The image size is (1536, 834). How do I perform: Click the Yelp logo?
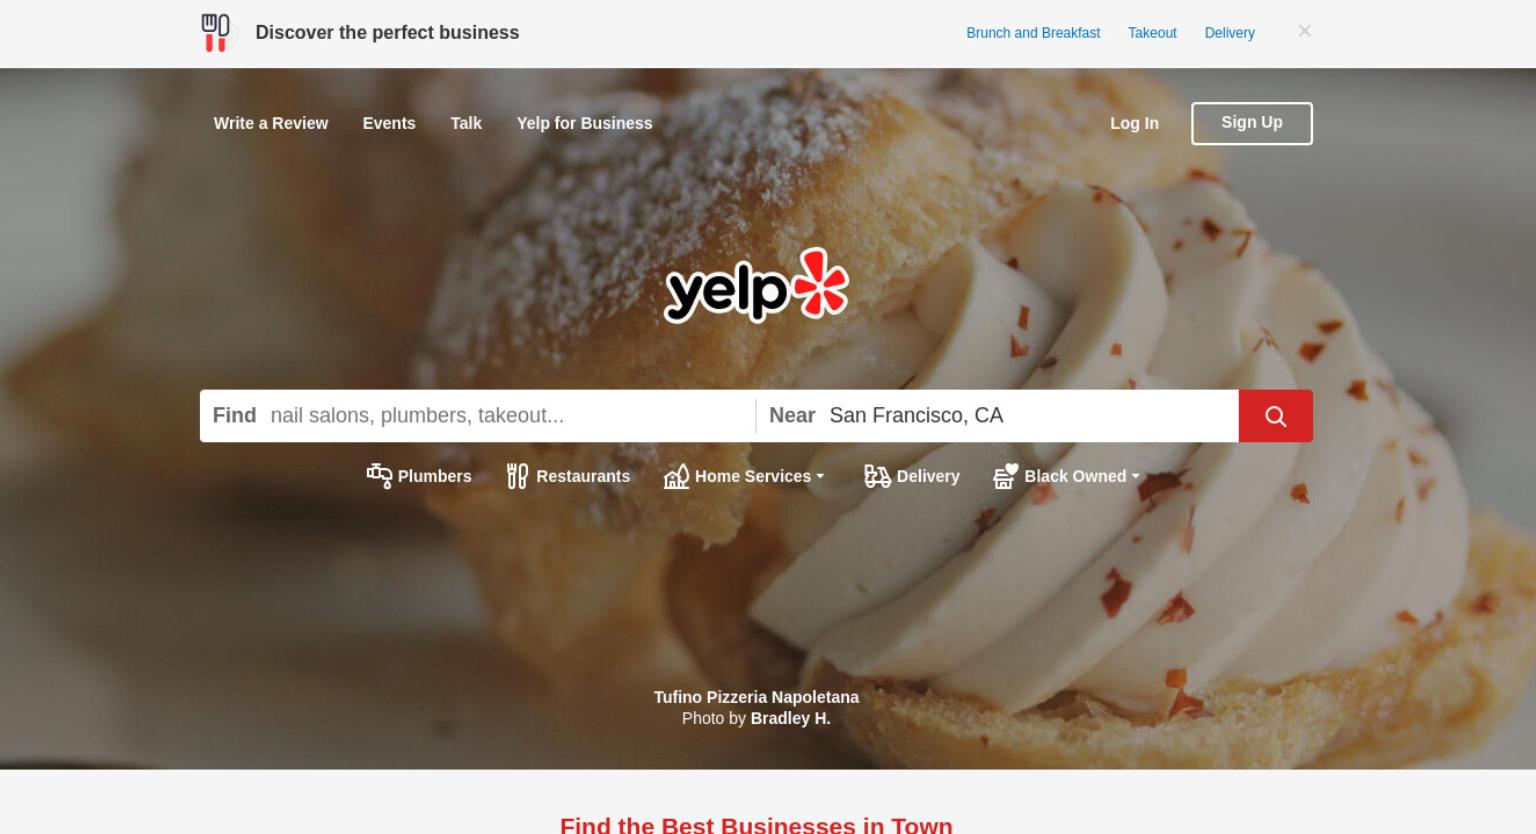coord(756,286)
